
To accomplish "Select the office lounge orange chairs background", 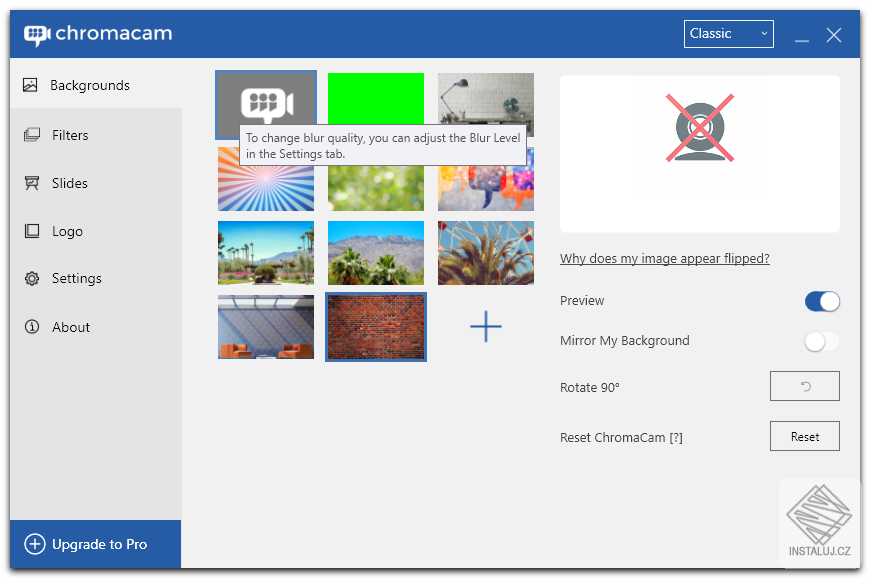I will pos(266,327).
